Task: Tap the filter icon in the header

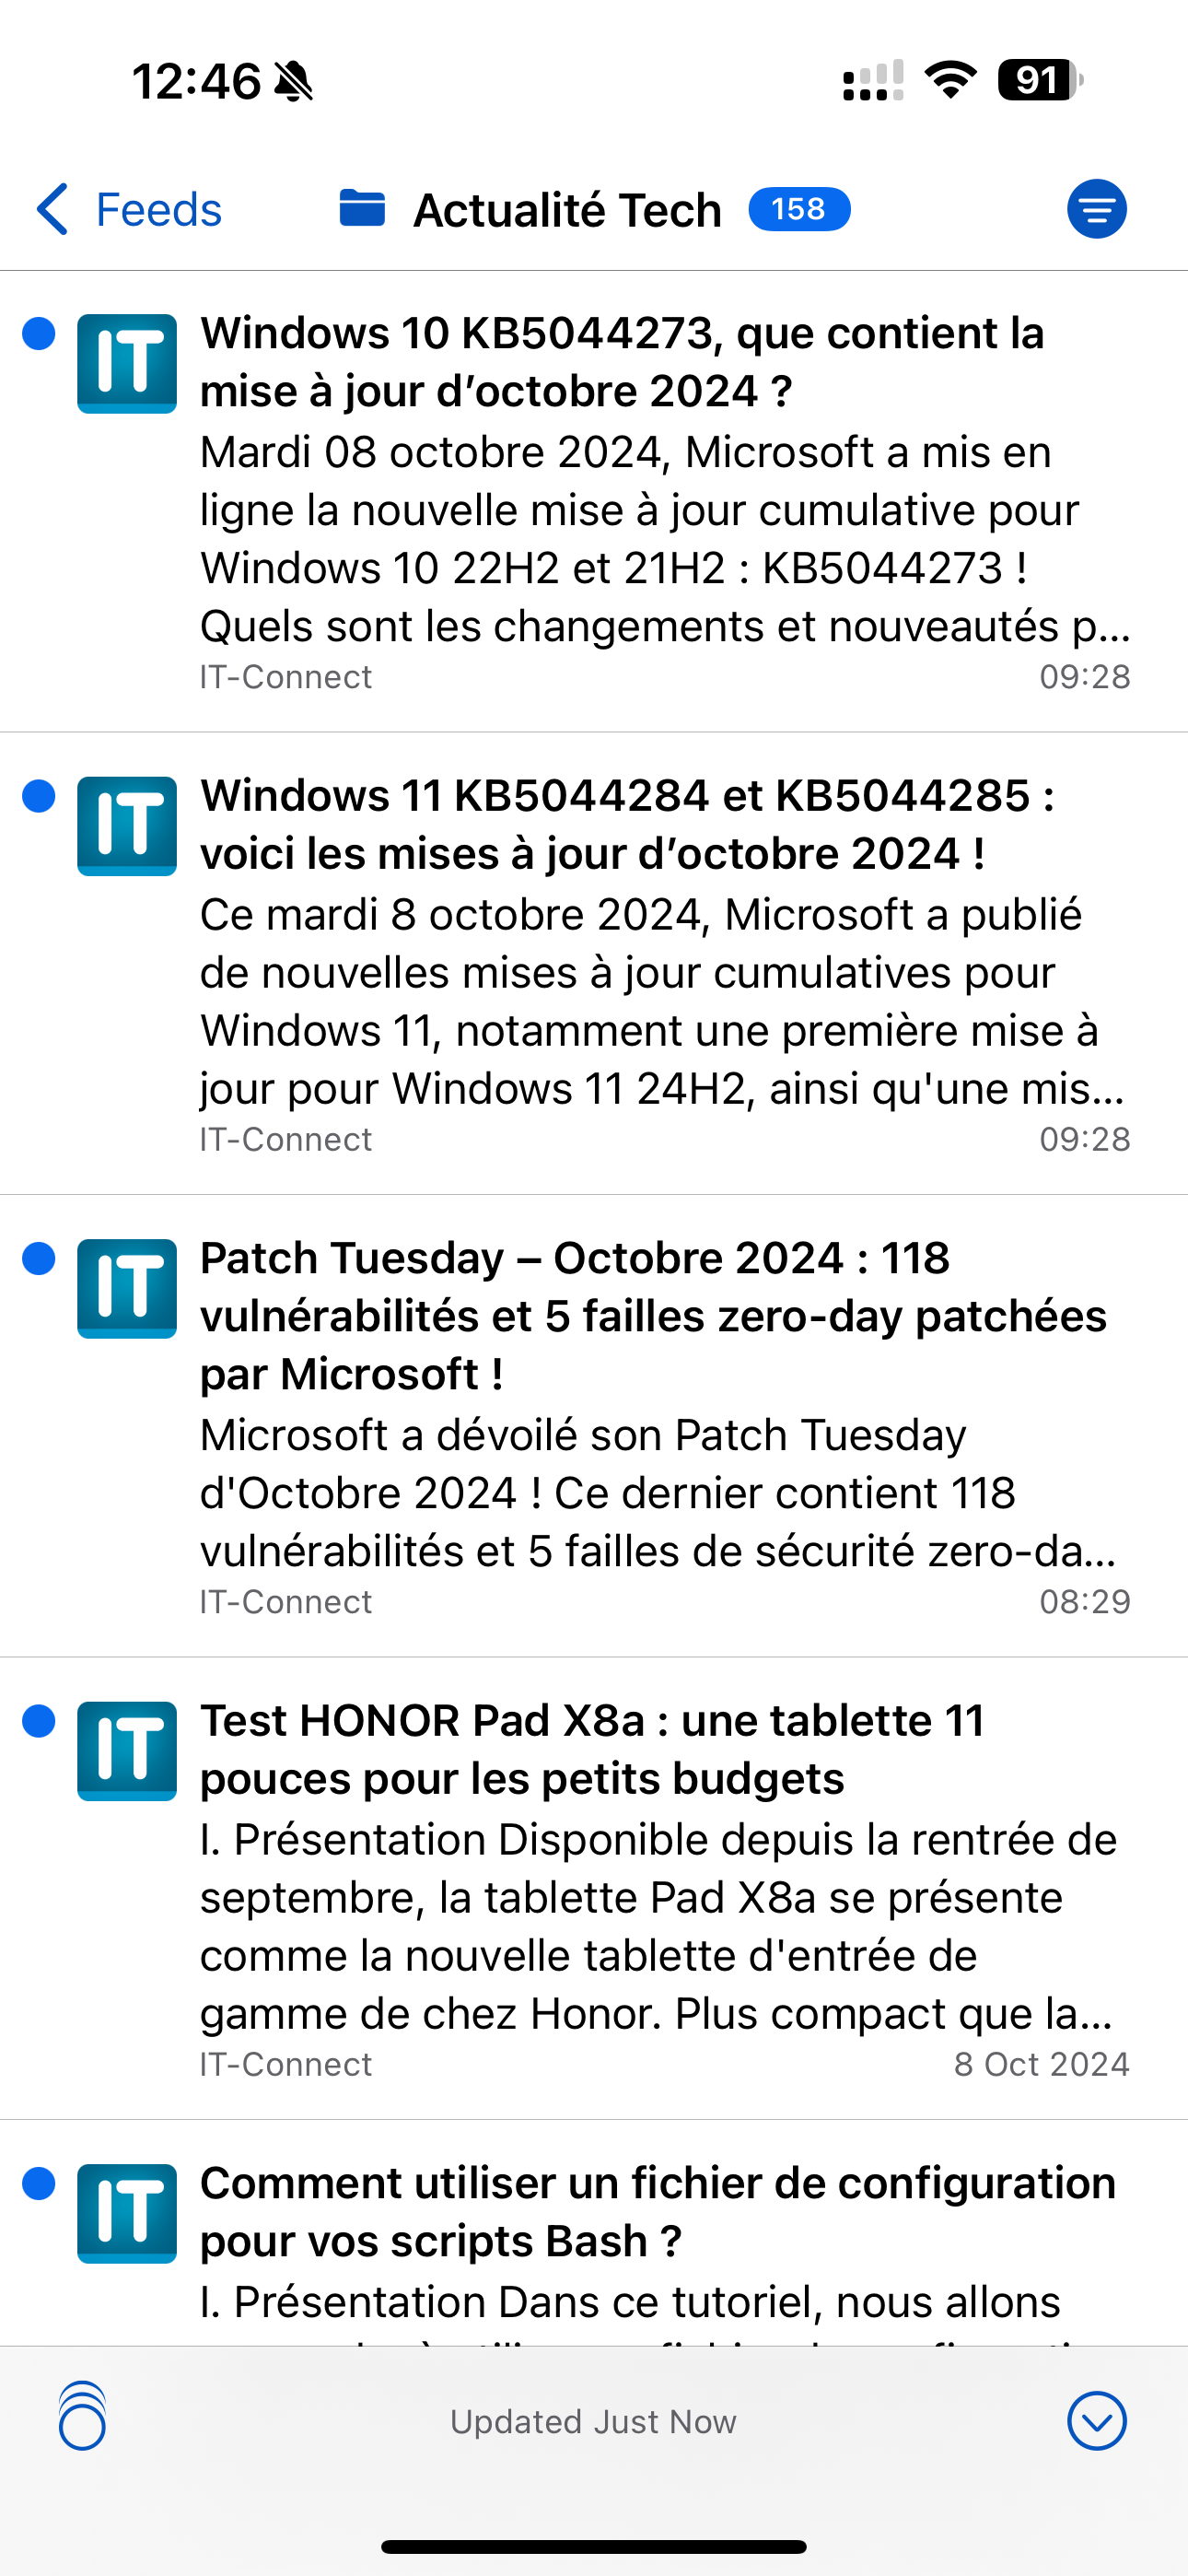Action: pos(1096,209)
